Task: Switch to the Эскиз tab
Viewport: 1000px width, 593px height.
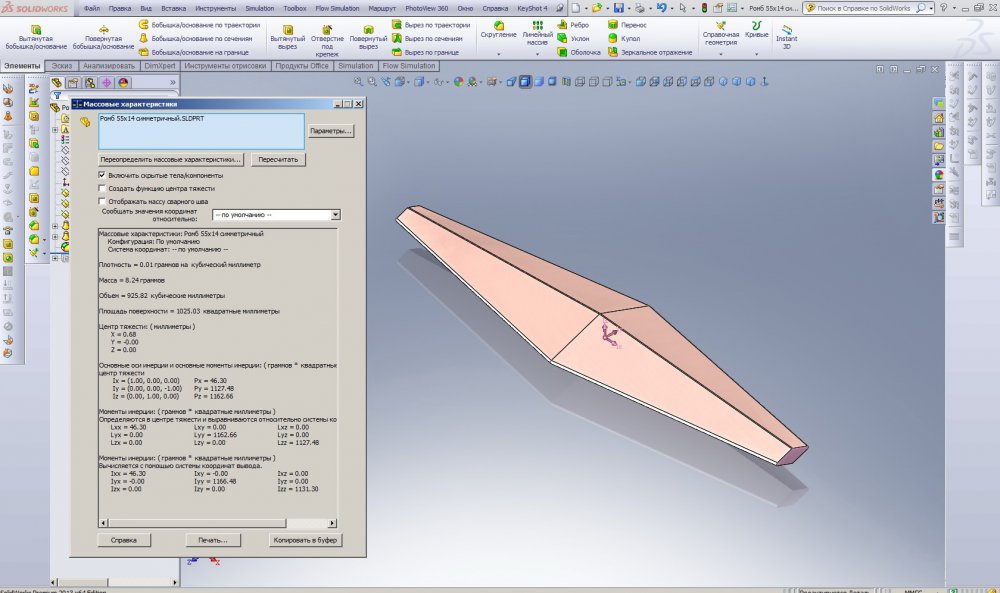Action: [61, 66]
